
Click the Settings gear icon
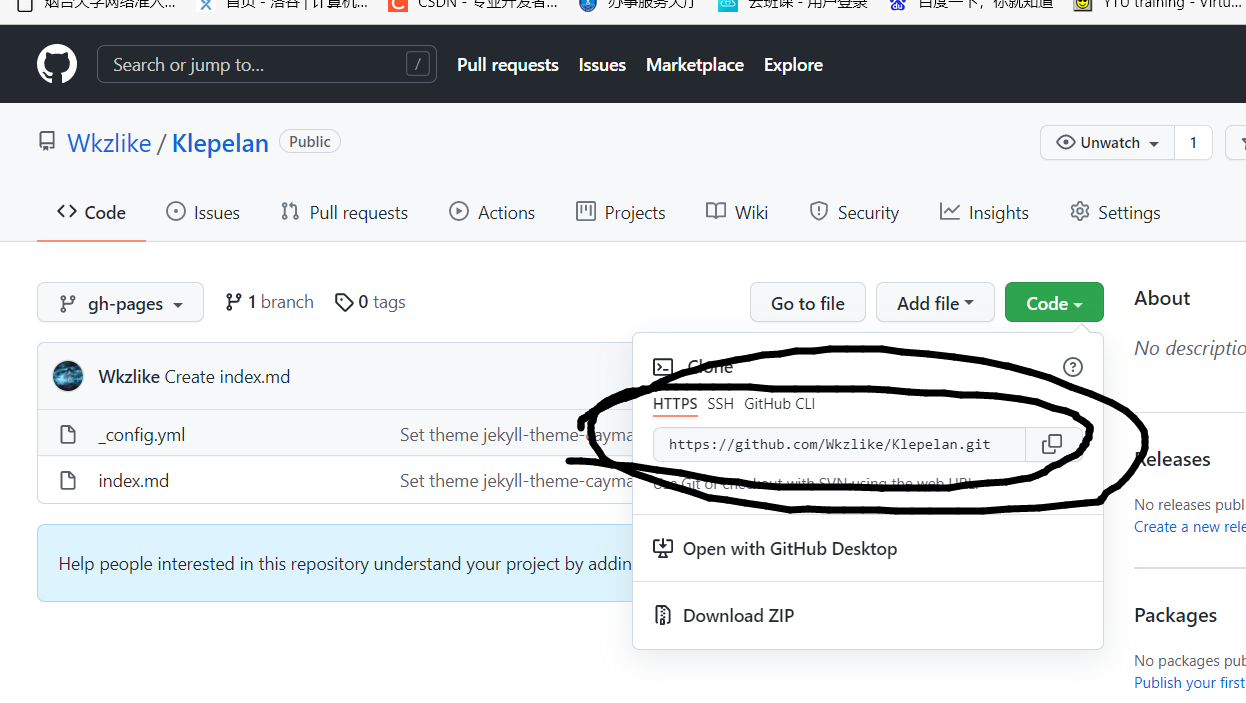[x=1079, y=211]
